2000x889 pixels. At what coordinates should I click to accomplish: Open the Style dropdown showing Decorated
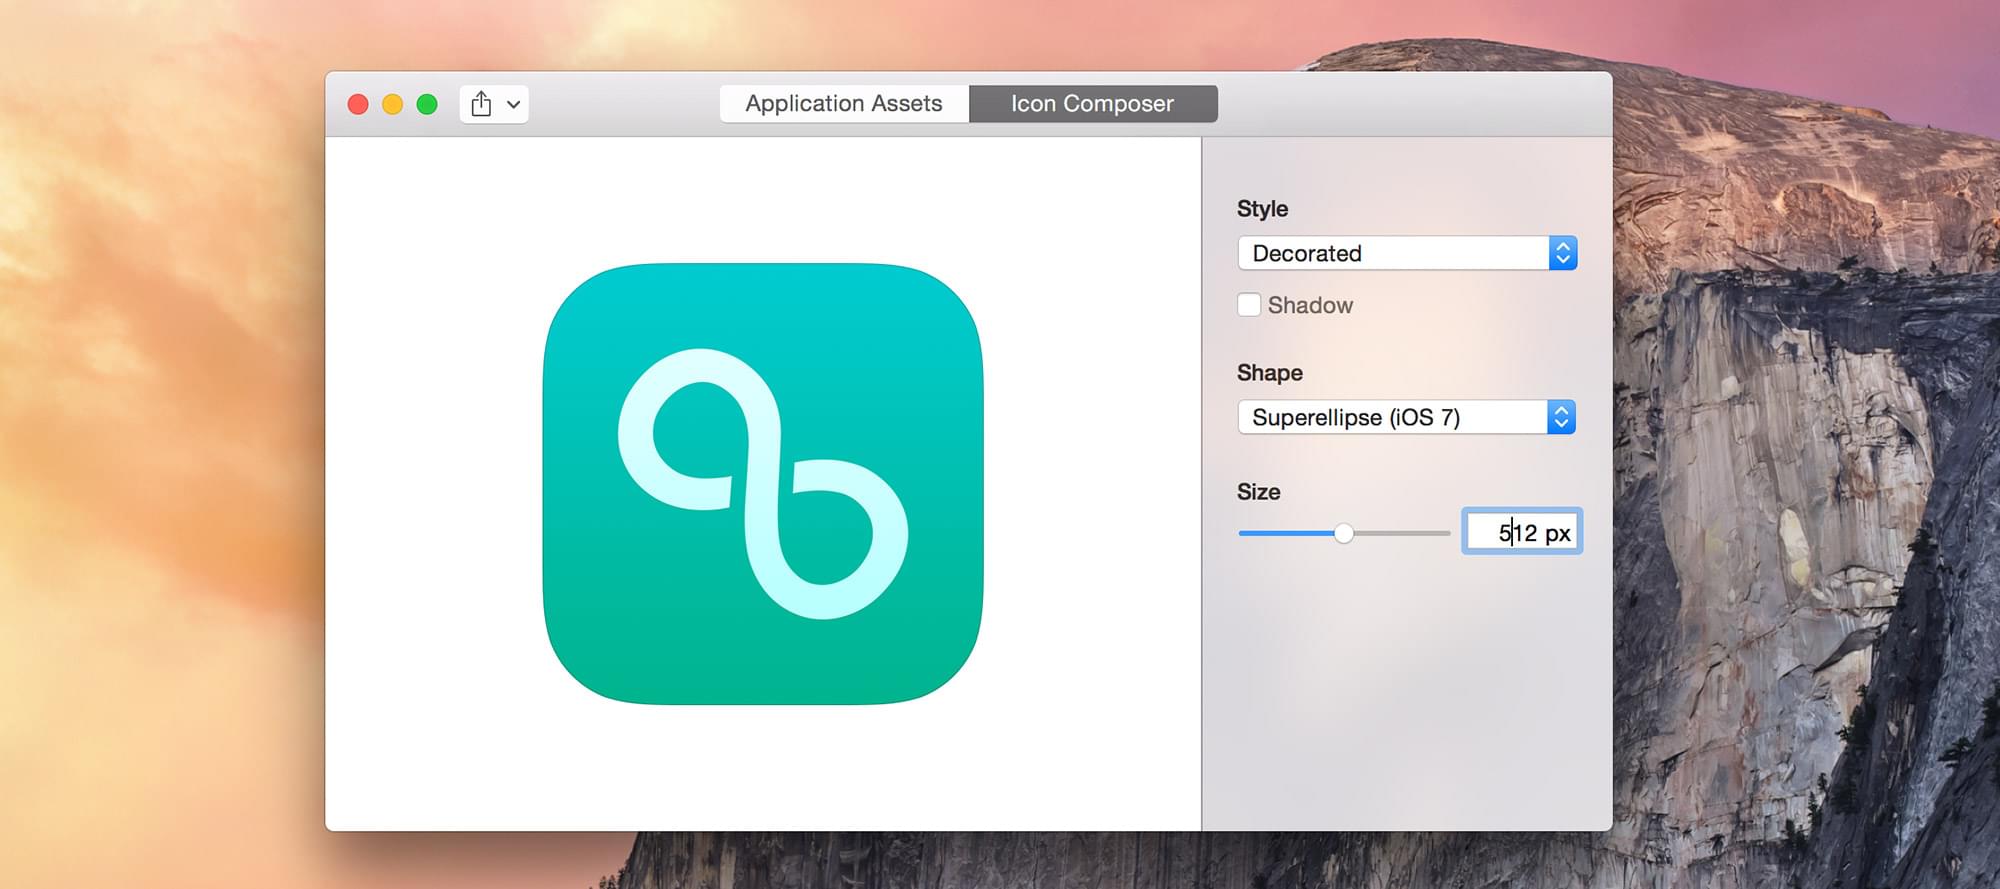1392,253
